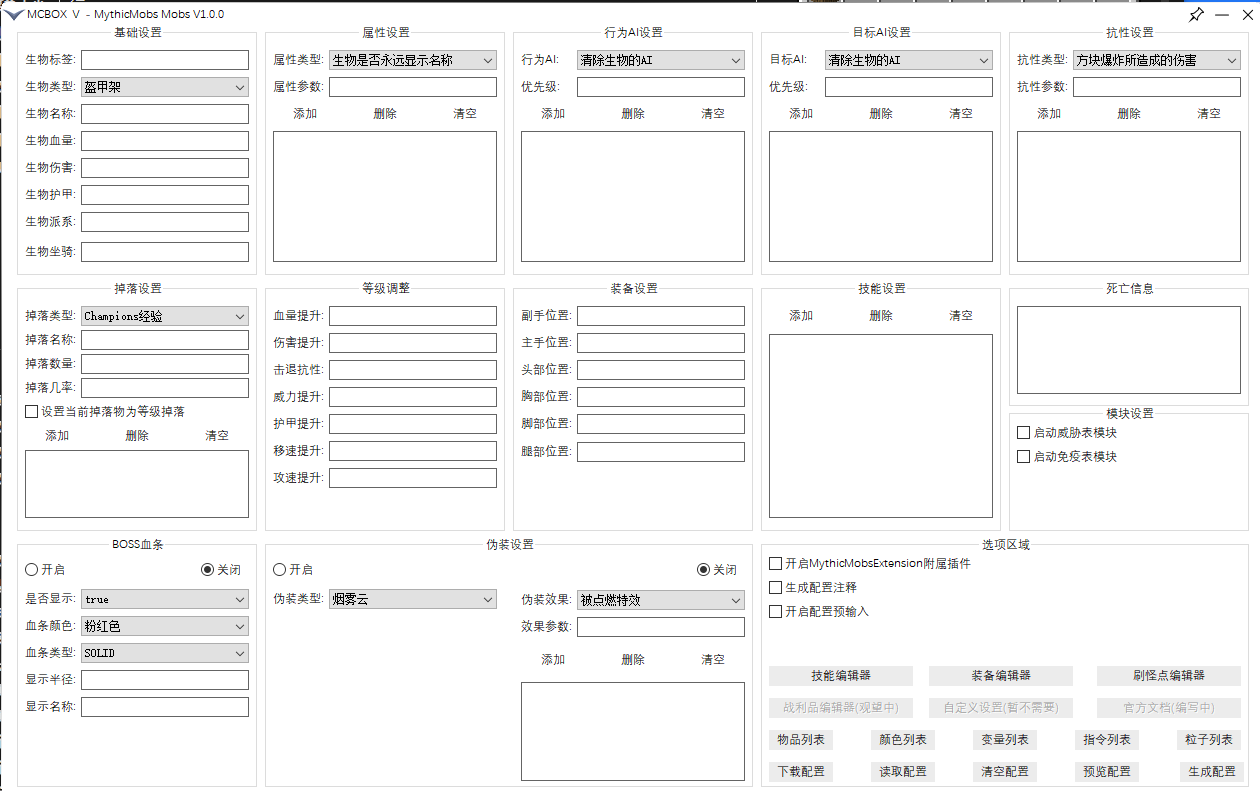1260x791 pixels.
Task: Click the 血量提升 input field
Action: pos(413,316)
